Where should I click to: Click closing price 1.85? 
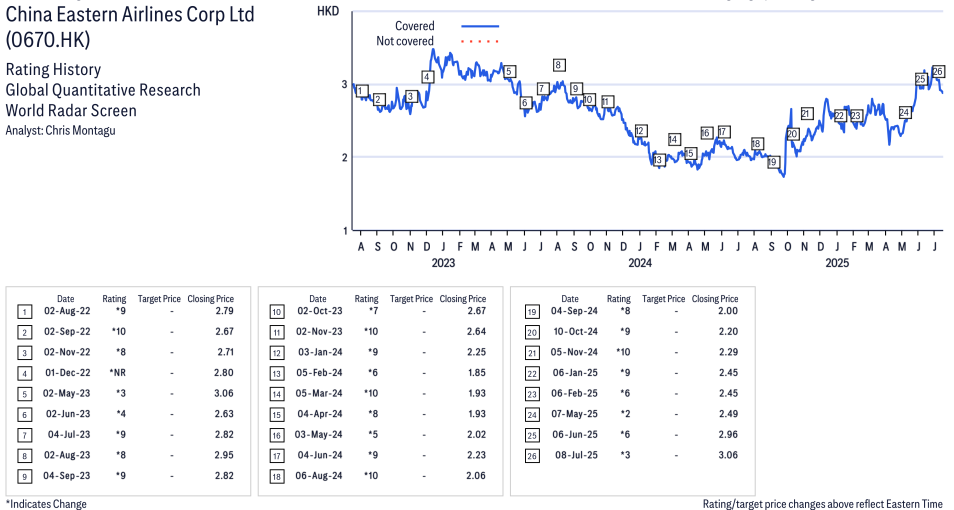coord(477,372)
